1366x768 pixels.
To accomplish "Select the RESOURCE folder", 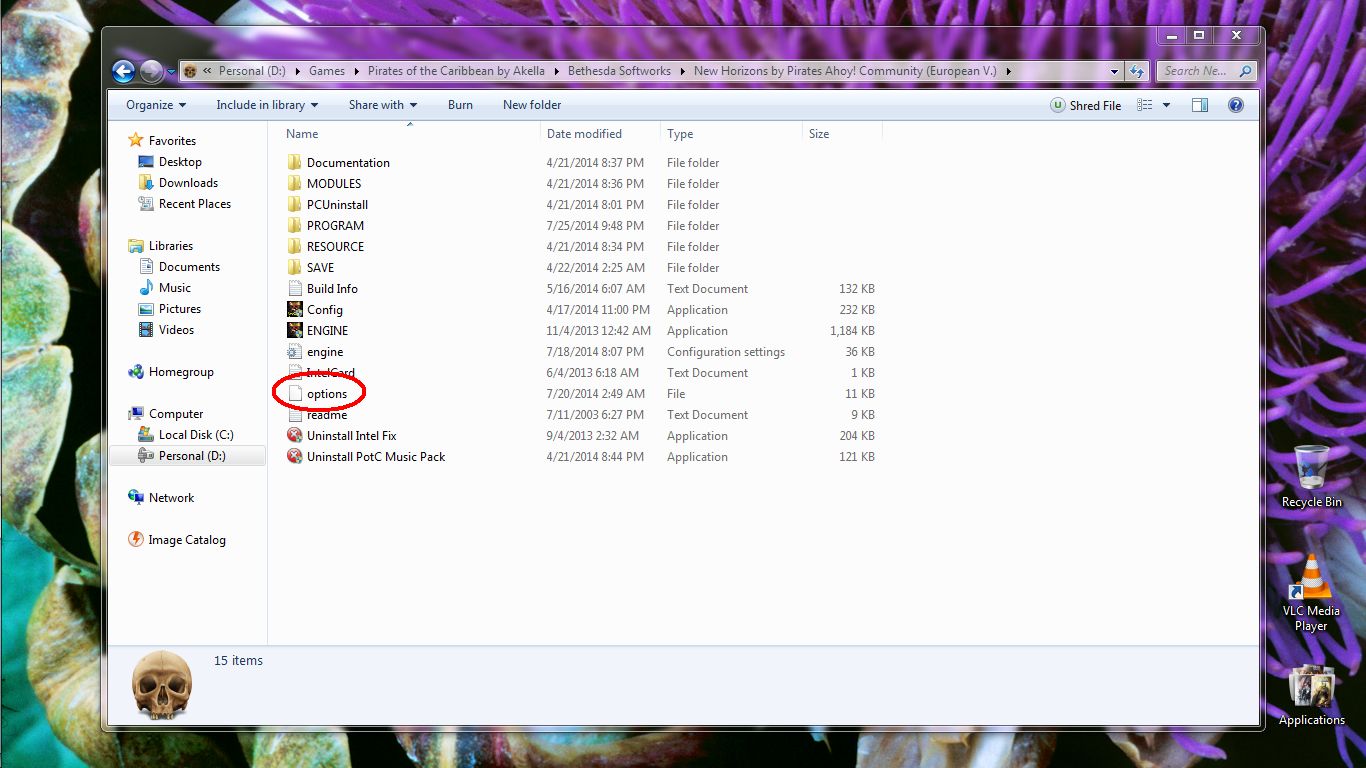I will click(x=335, y=247).
